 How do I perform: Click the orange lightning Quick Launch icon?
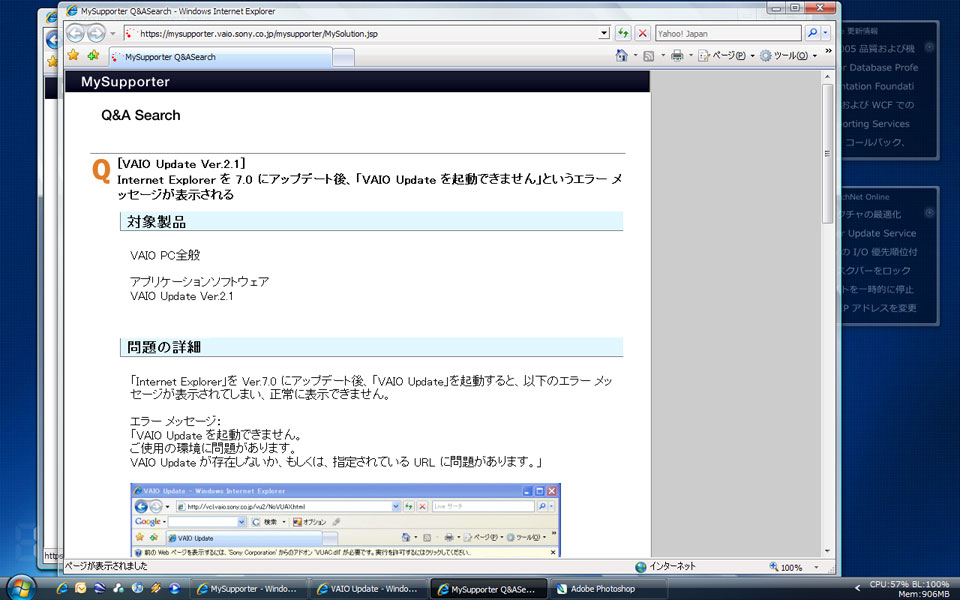point(156,588)
